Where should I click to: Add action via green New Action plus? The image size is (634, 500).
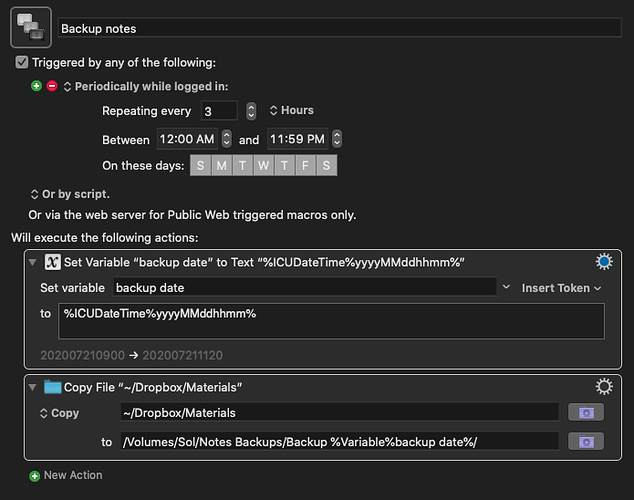[x=35, y=476]
